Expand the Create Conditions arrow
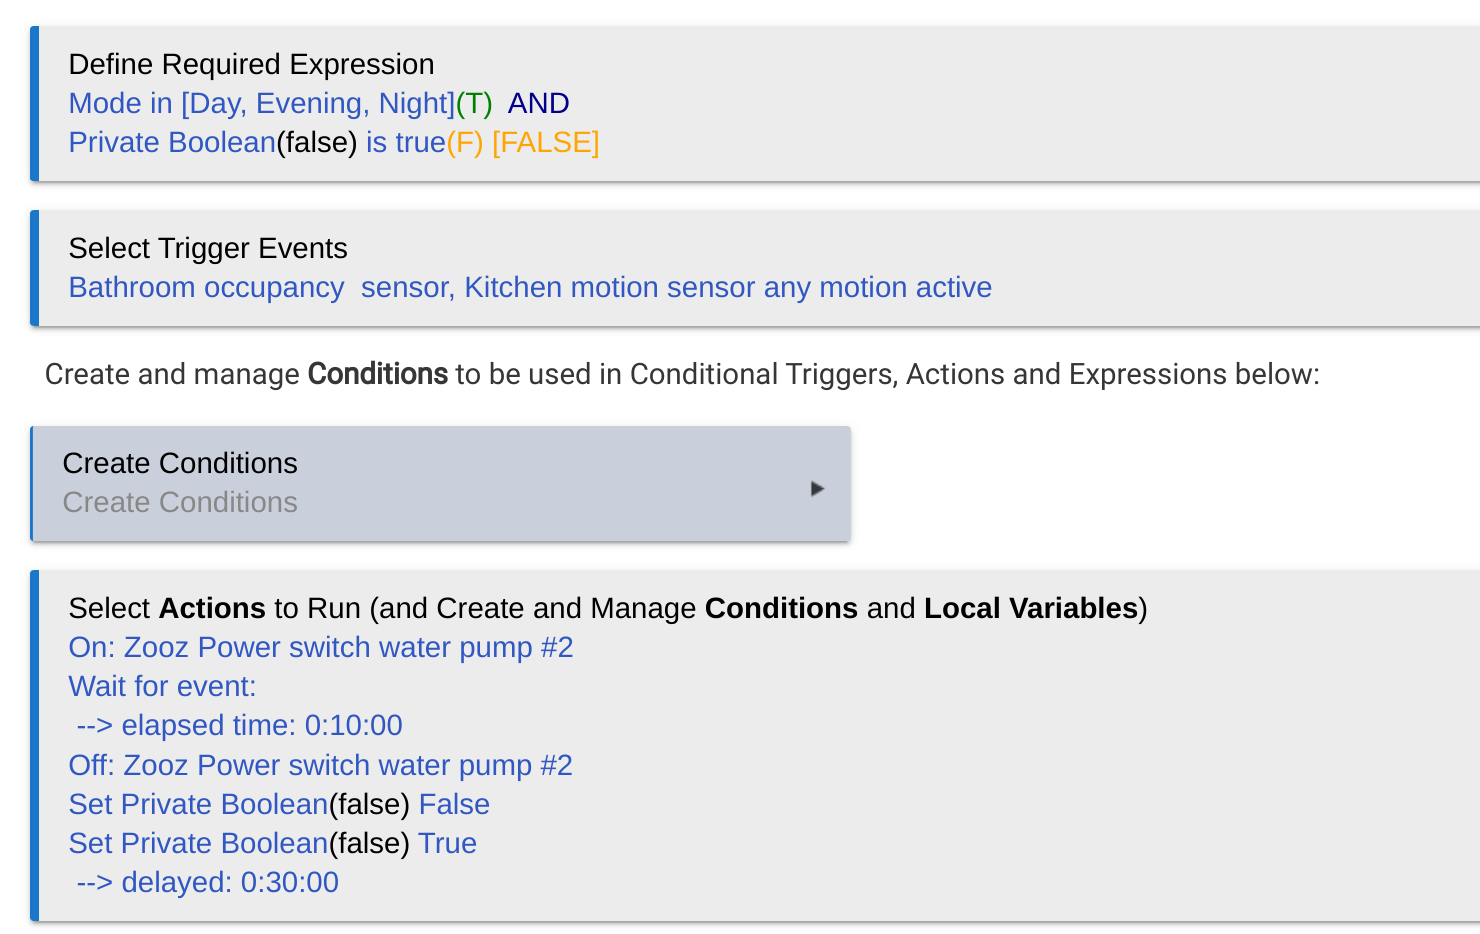 (817, 489)
